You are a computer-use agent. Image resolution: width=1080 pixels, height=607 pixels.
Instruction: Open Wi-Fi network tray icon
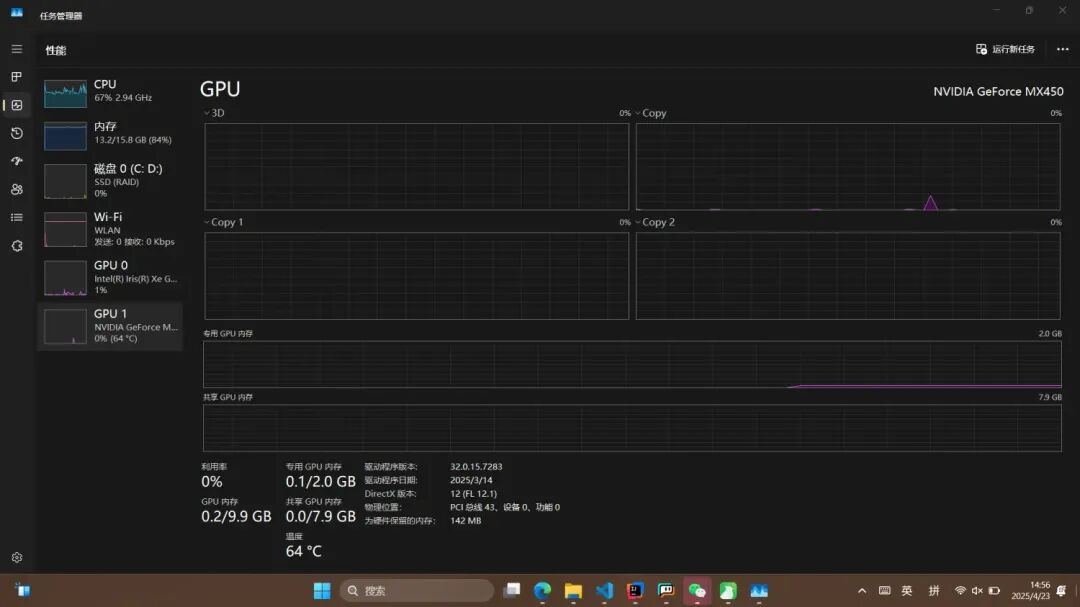click(959, 590)
